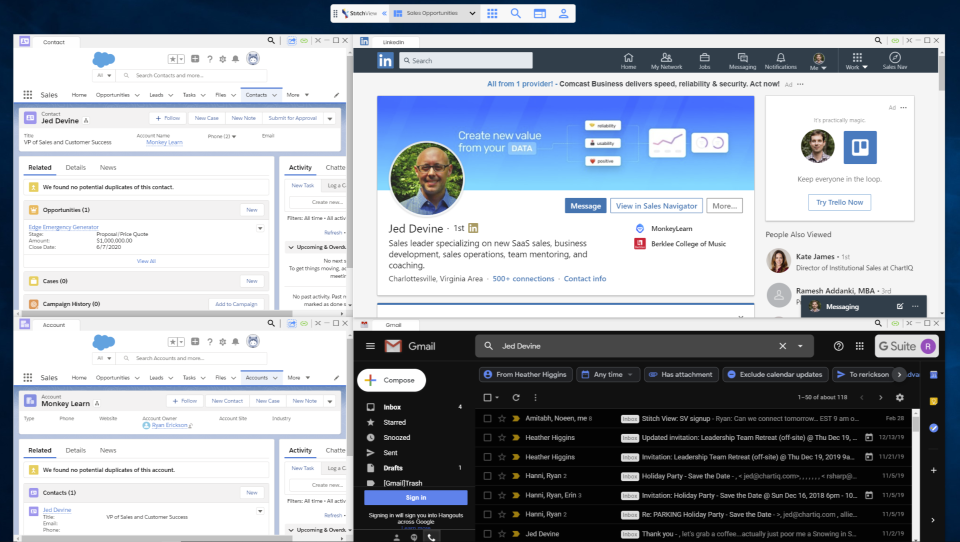The width and height of the screenshot is (960, 542).
Task: Click the Gmail search field with Jed Devine
Action: pyautogui.click(x=637, y=346)
